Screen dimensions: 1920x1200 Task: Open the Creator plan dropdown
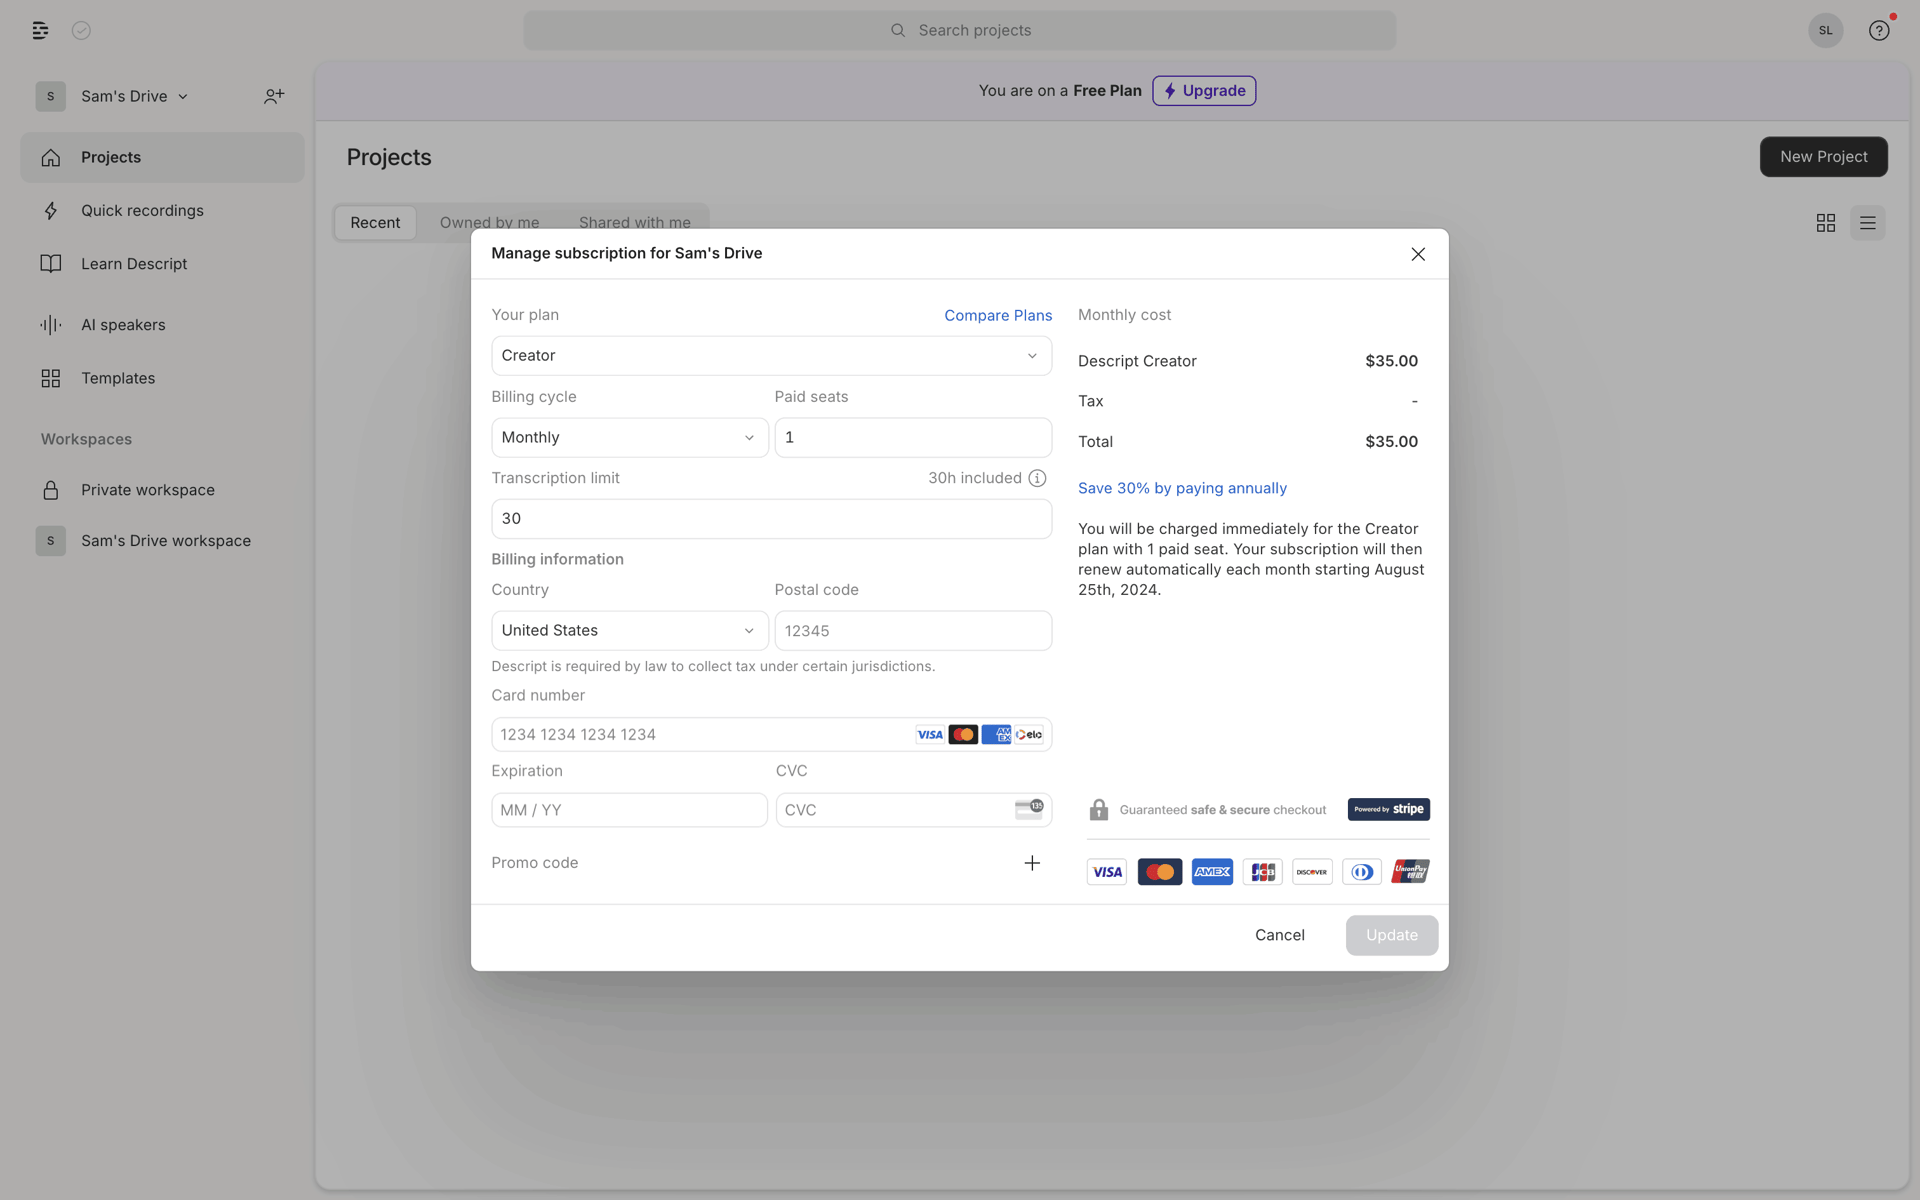[x=771, y=356]
